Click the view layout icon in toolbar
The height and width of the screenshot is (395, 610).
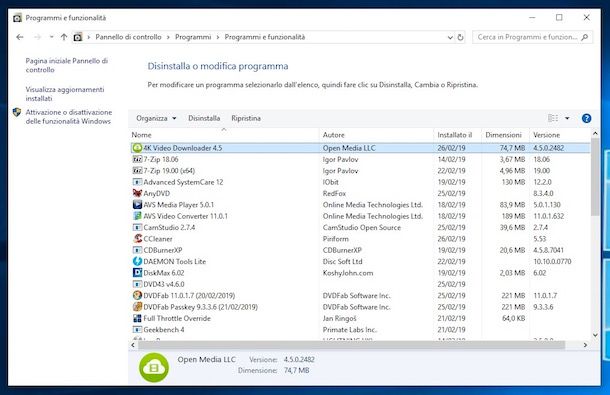[x=552, y=118]
